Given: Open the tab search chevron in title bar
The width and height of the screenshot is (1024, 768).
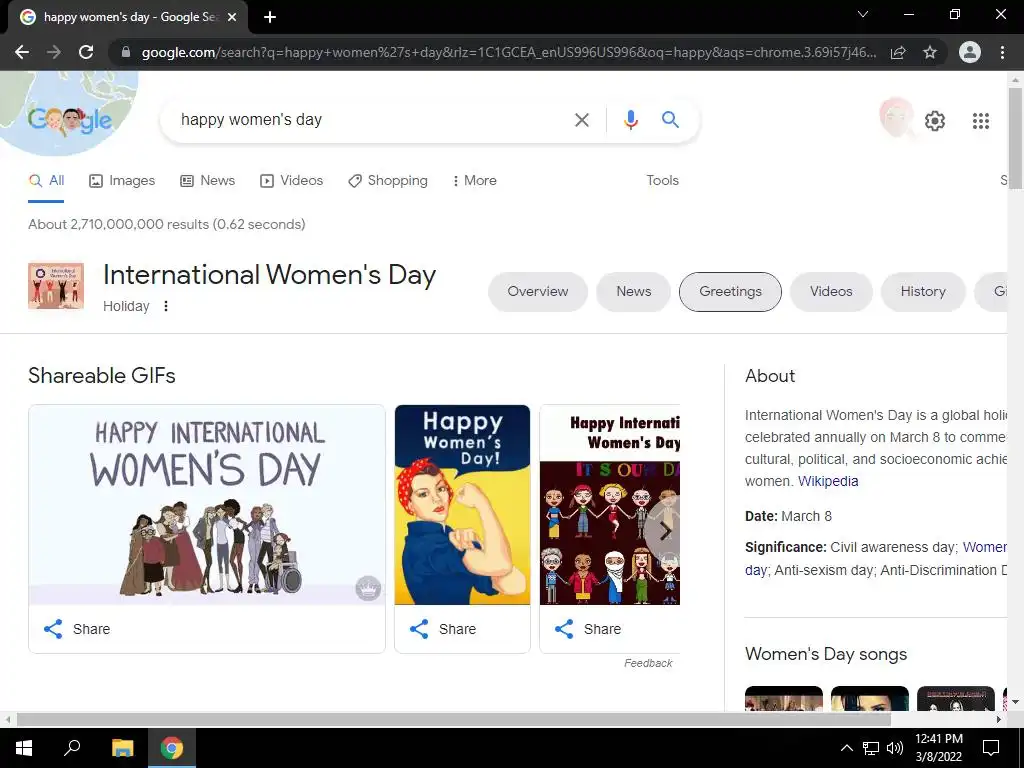Looking at the screenshot, I should coord(863,14).
